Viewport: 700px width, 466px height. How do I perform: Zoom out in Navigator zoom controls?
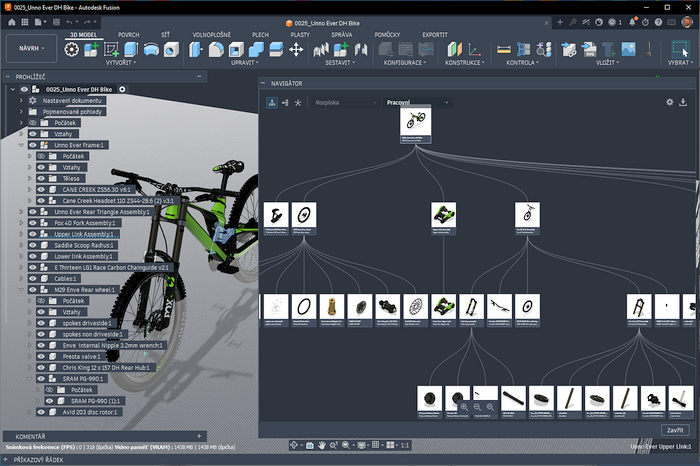tap(477, 407)
